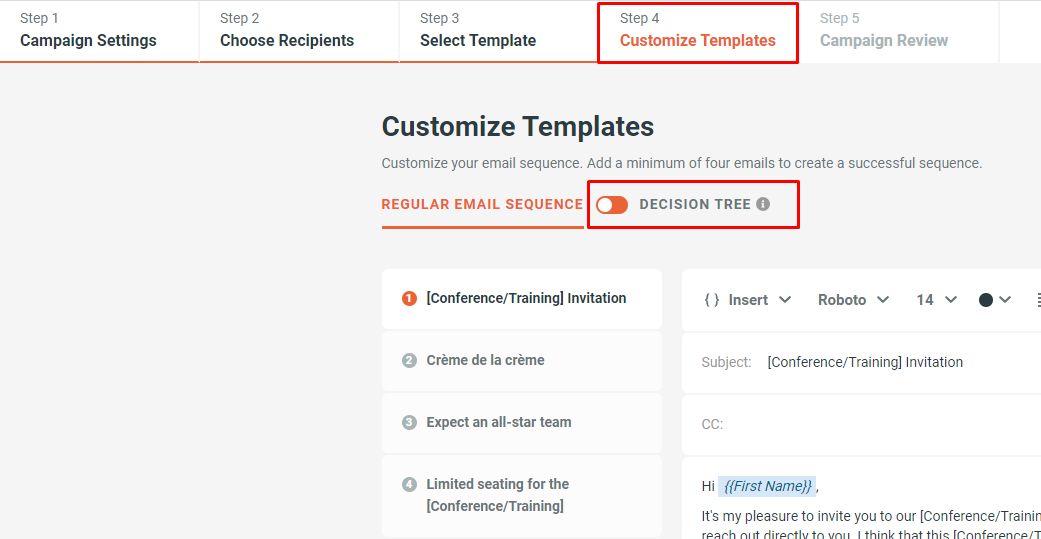Expand the font size 14 dropdown
The height and width of the screenshot is (539, 1041).
click(937, 300)
